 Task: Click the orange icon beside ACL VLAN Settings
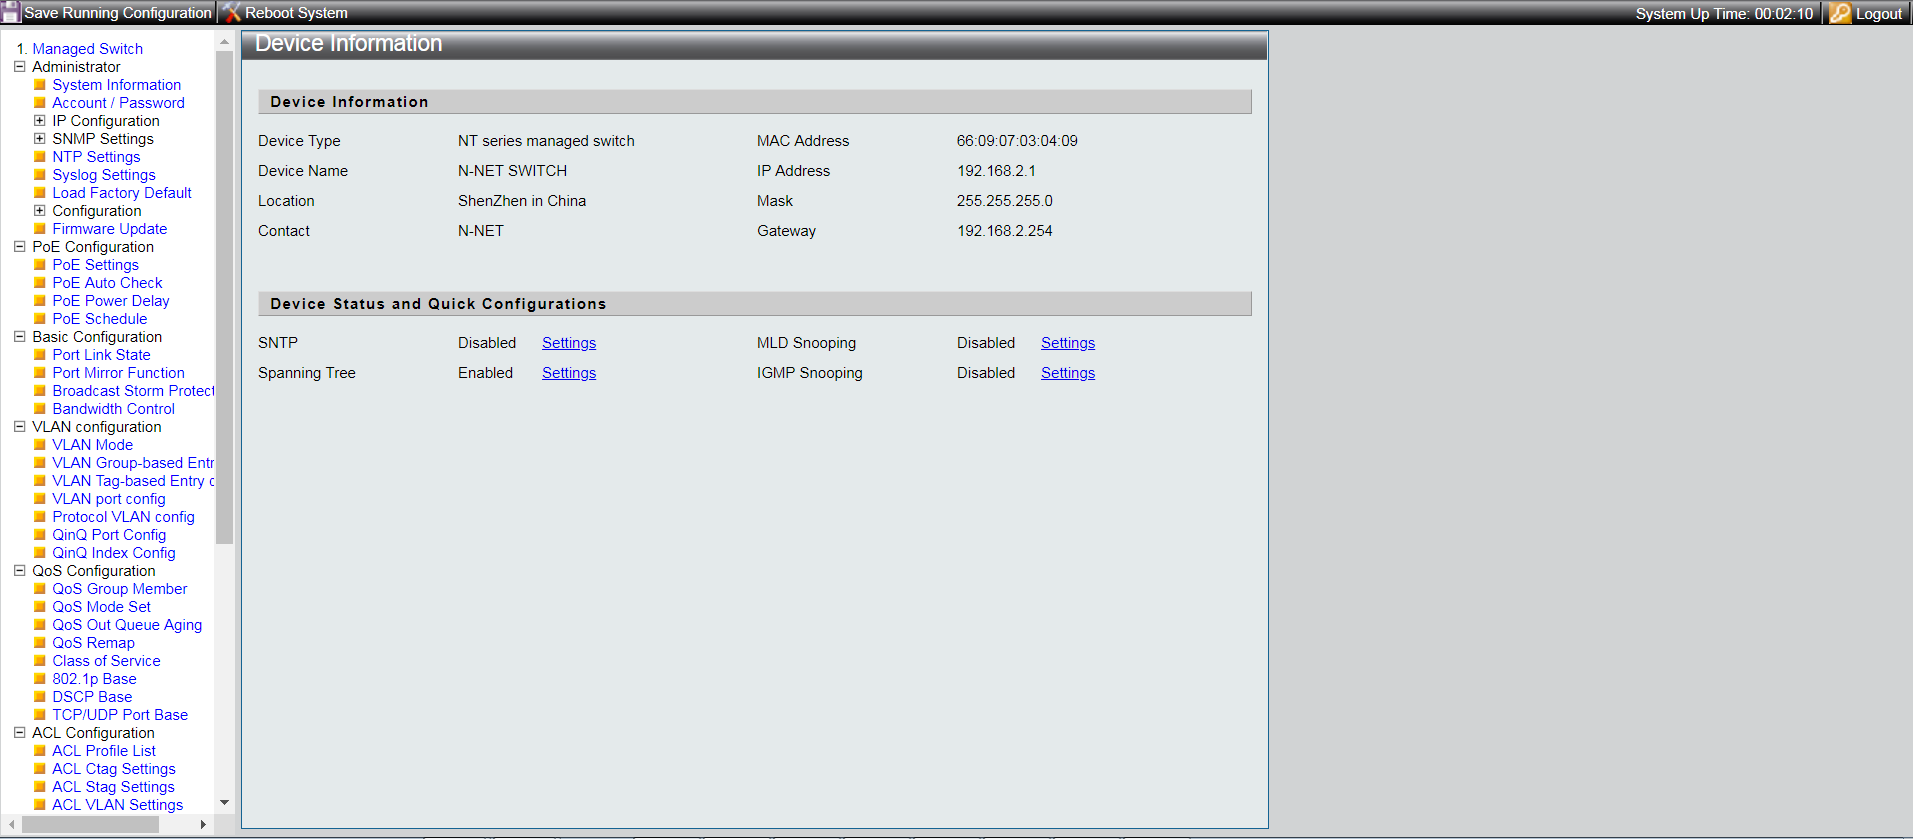point(40,805)
